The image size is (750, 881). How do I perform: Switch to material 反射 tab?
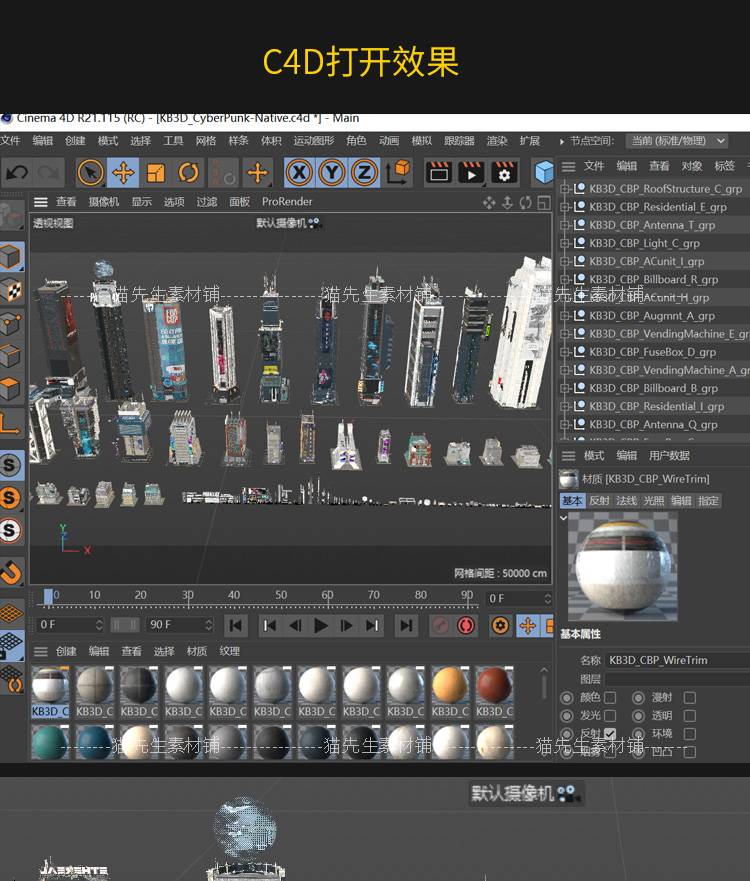coord(599,500)
